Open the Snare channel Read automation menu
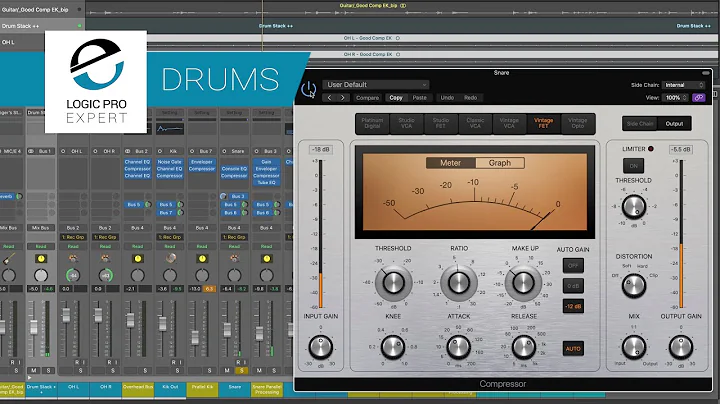The height and width of the screenshot is (404, 720). (x=234, y=247)
